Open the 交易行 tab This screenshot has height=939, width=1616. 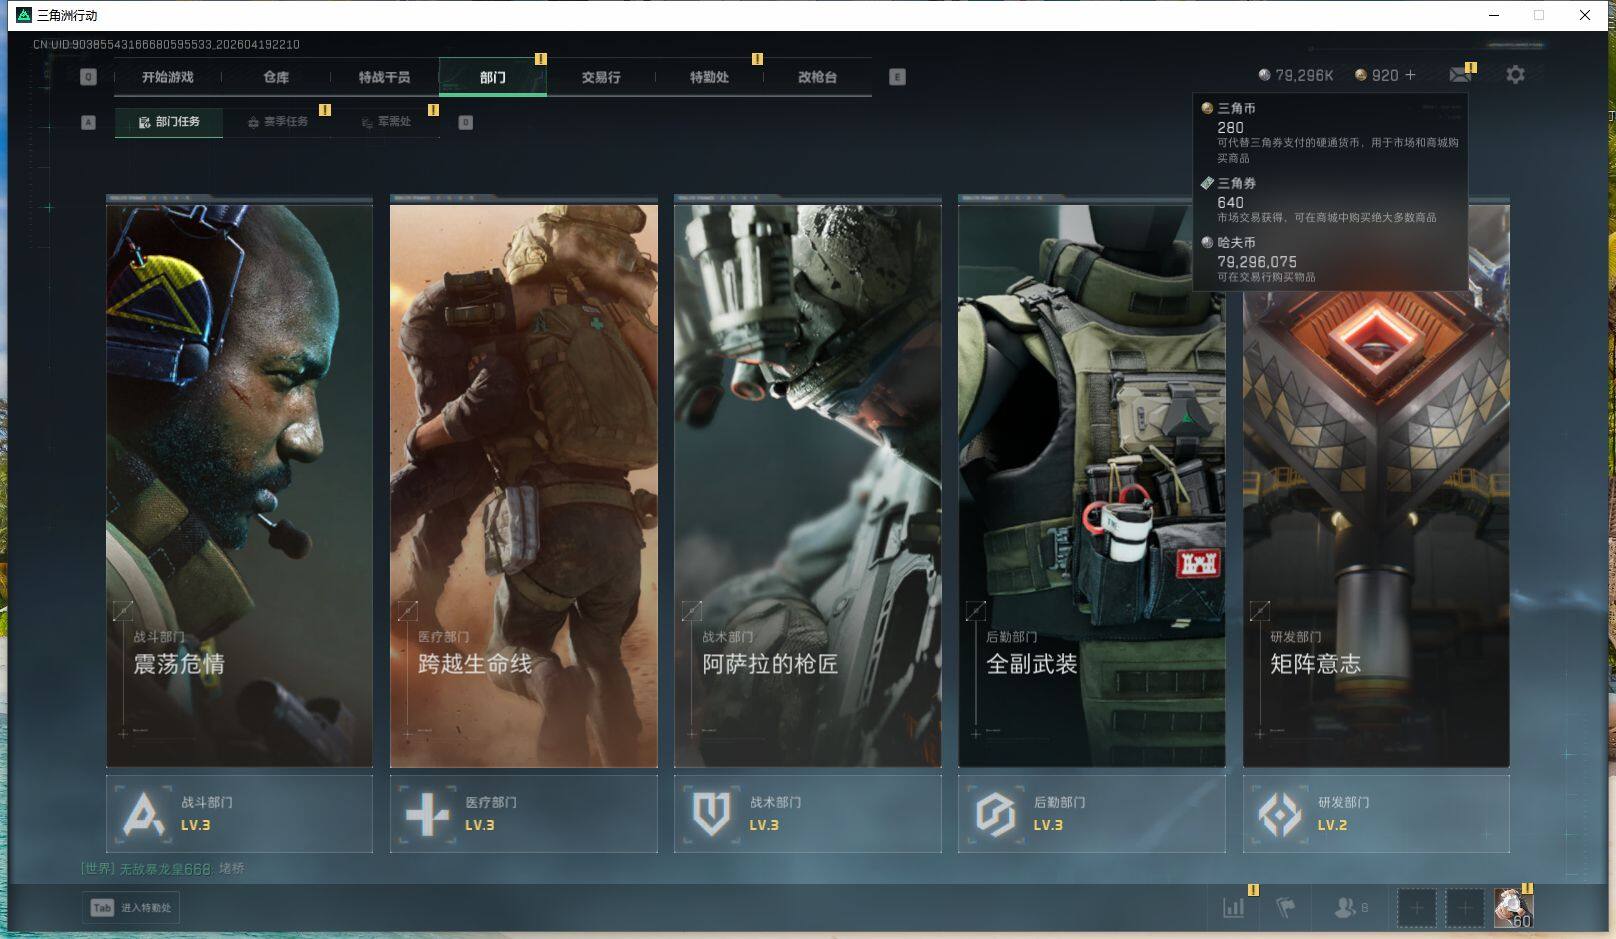click(601, 77)
